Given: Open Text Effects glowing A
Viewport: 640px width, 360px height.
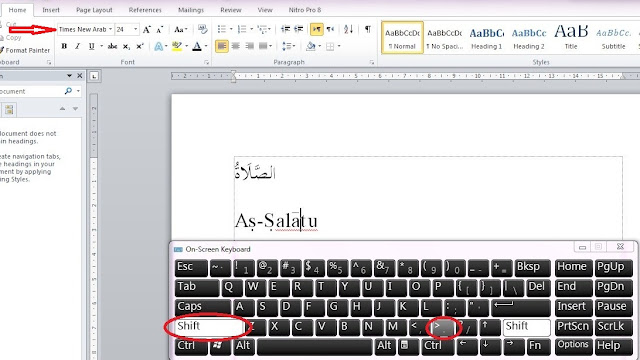Looking at the screenshot, I should pos(158,46).
